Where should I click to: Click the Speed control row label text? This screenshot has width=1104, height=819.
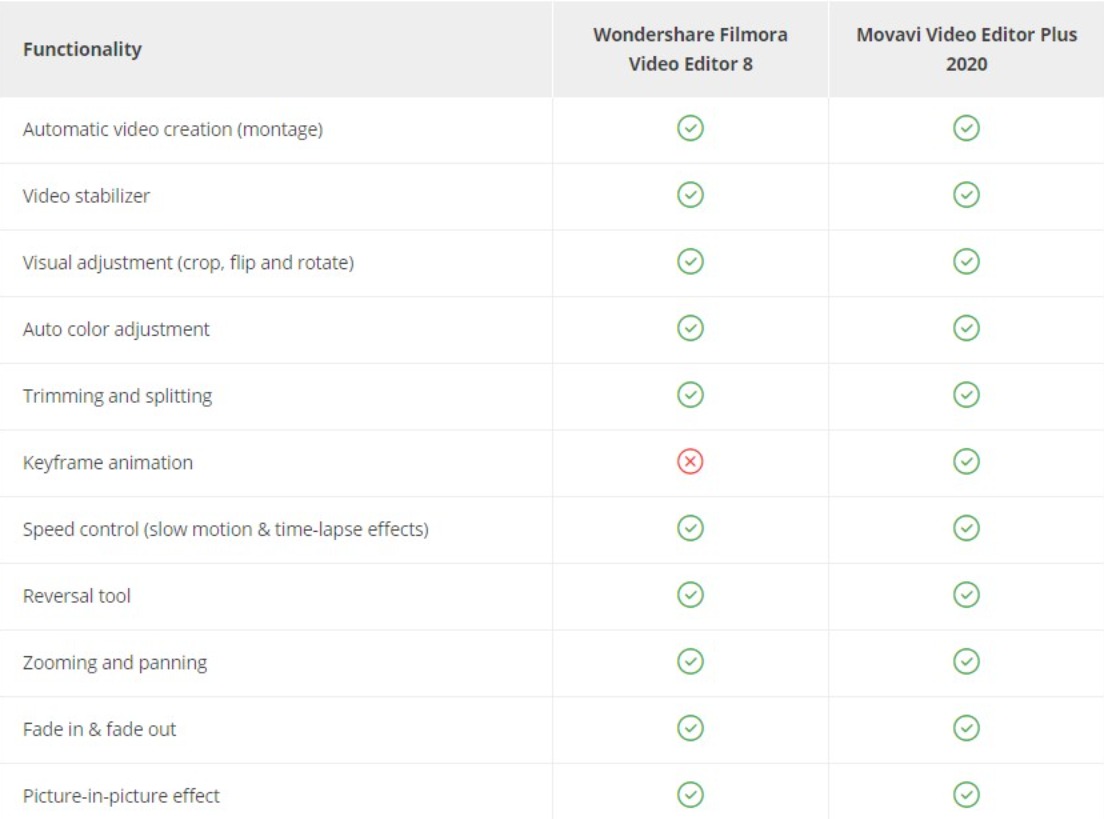226,529
